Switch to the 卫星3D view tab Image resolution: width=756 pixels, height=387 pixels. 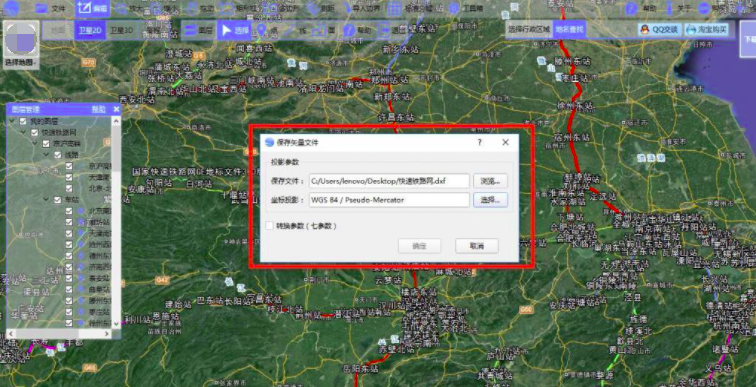point(121,30)
